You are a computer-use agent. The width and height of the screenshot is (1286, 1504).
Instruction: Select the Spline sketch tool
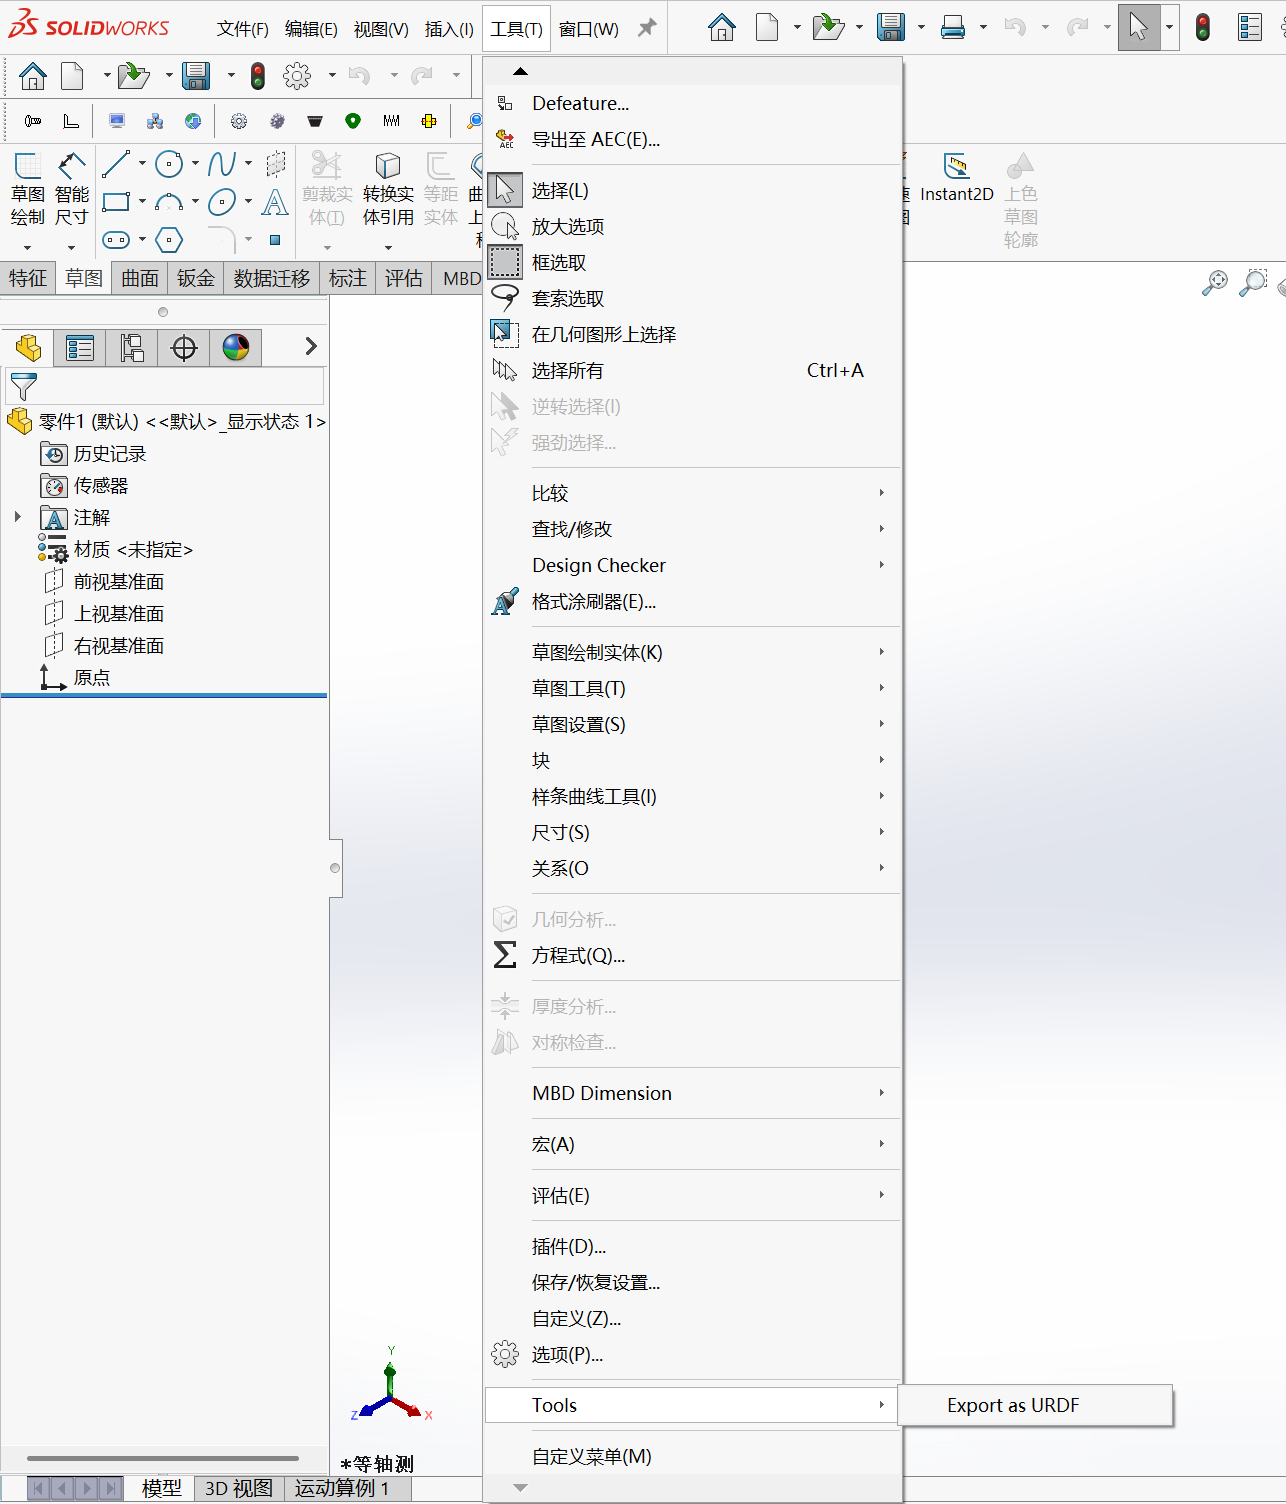(222, 164)
